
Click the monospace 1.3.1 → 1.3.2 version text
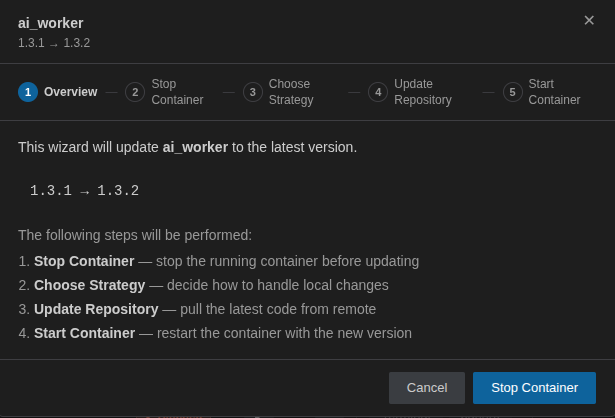pyautogui.click(x=84, y=191)
